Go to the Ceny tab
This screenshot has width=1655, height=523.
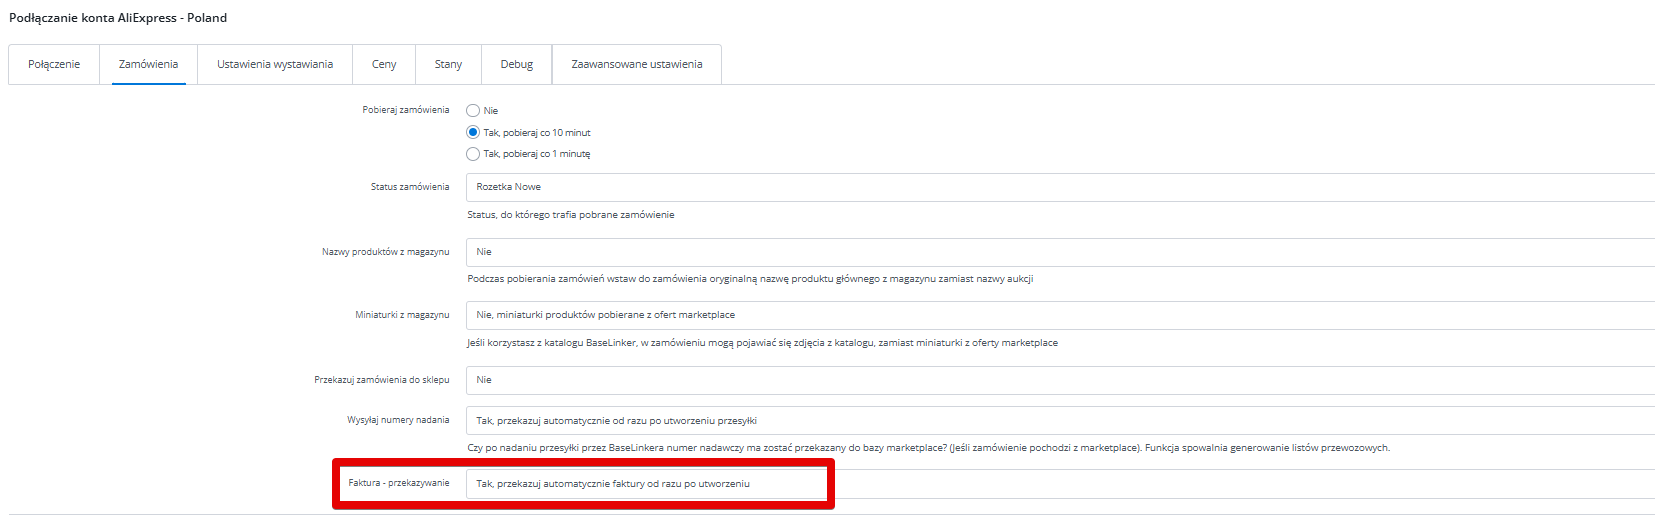coord(384,64)
